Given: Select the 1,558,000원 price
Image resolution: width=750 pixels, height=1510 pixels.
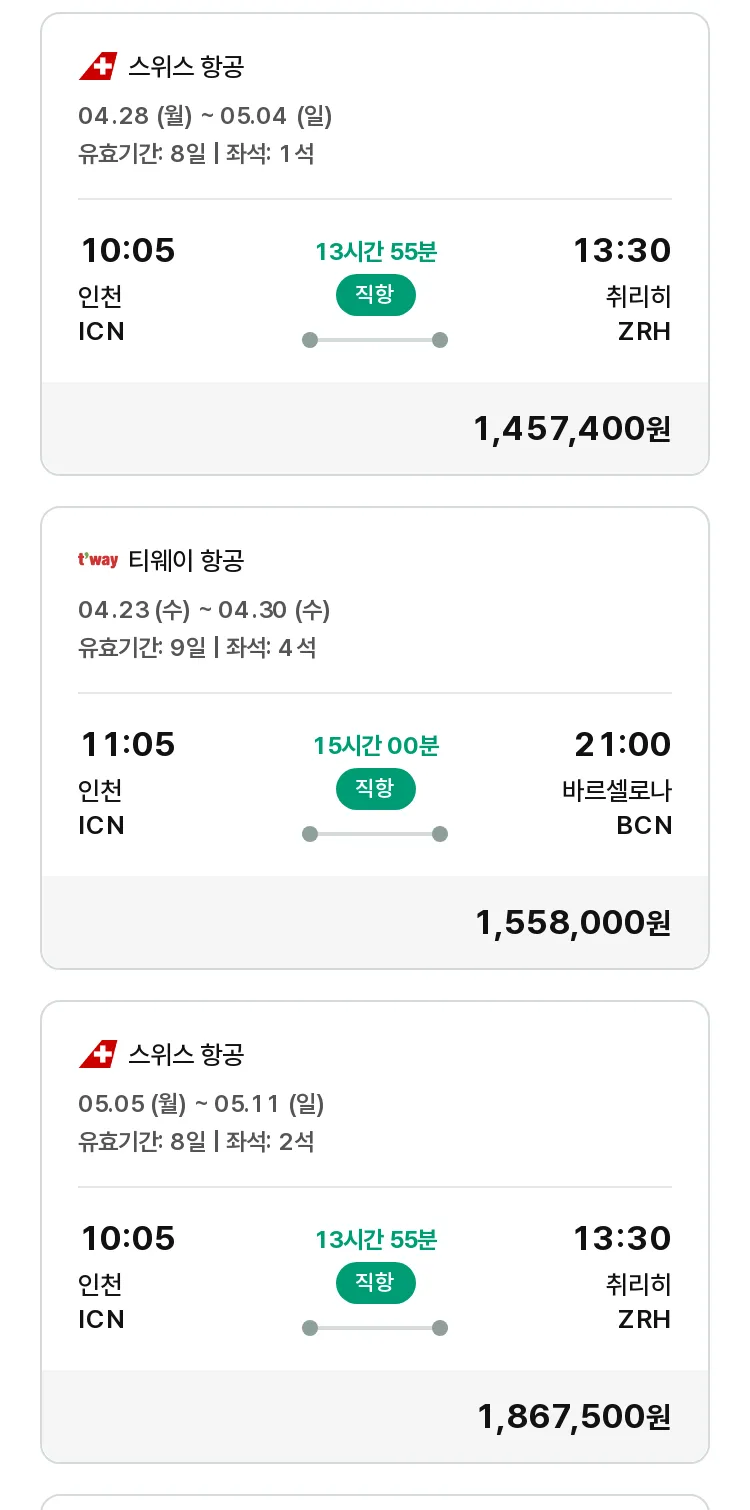Looking at the screenshot, I should click(x=572, y=923).
